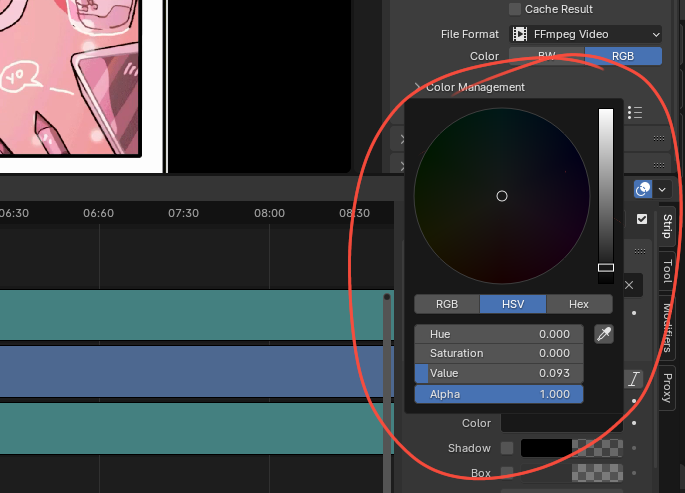
Task: Click animate dot beside the Shadow row
Action: [634, 448]
